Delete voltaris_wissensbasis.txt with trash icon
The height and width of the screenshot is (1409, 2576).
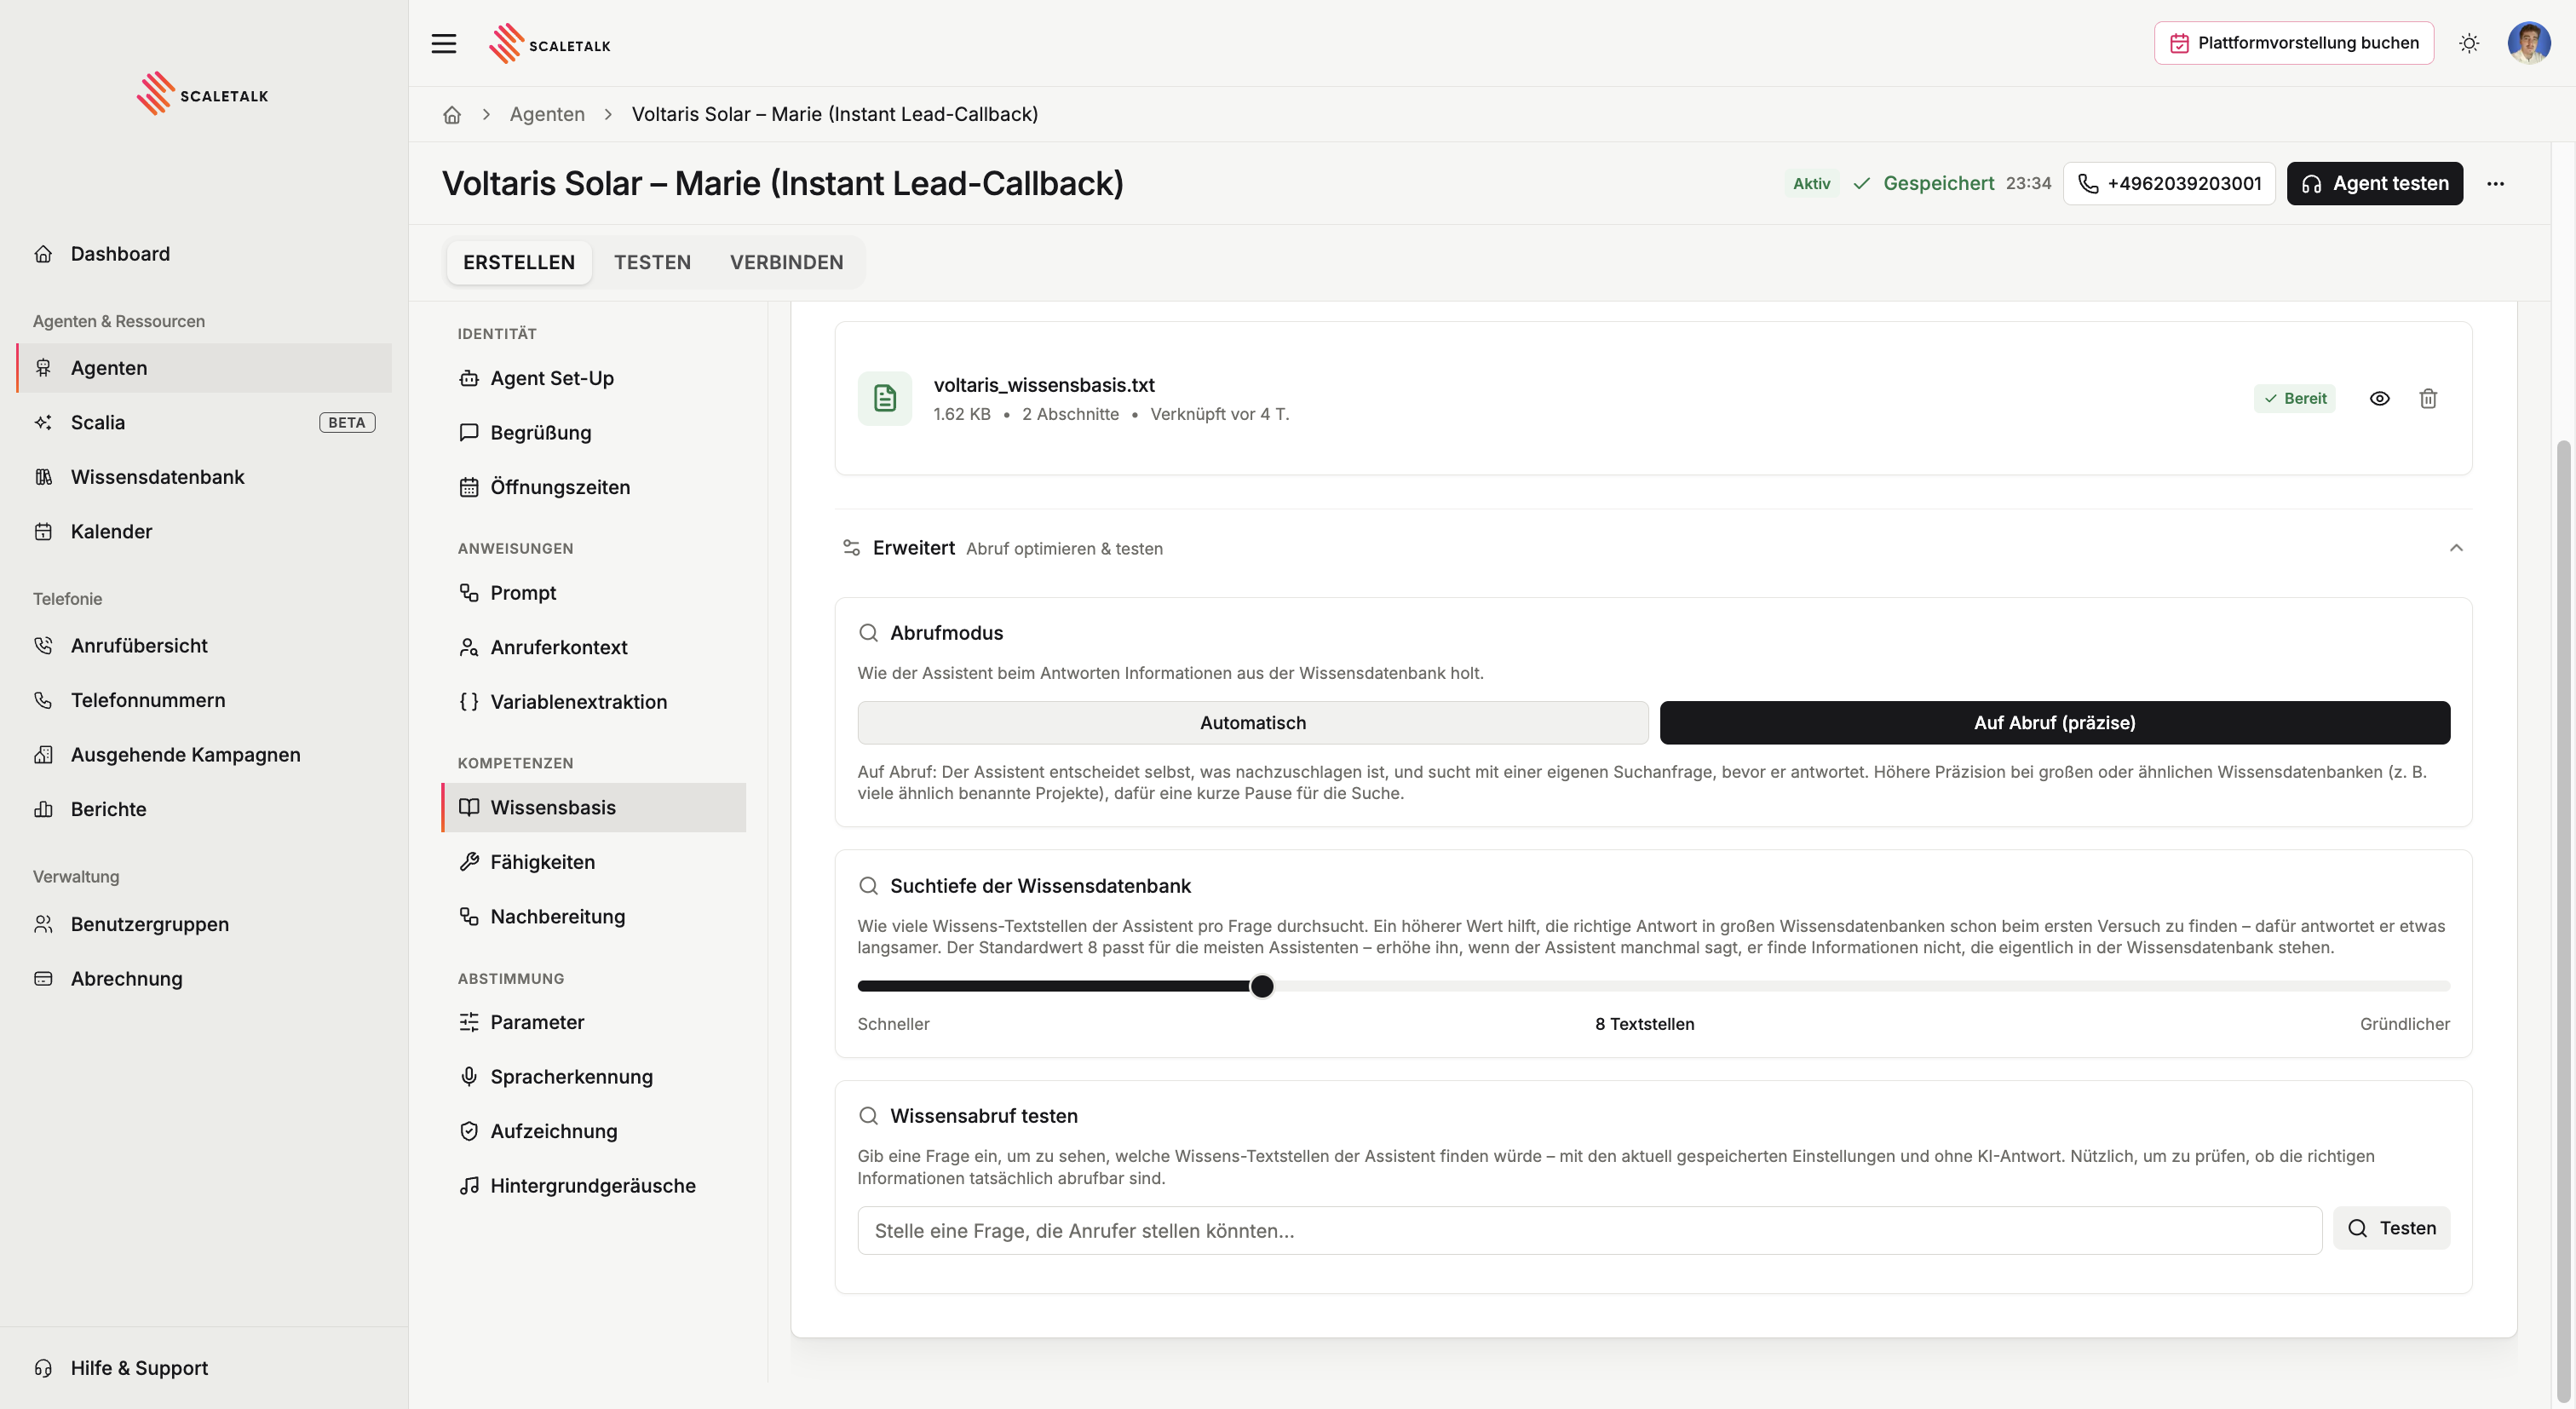(2428, 398)
